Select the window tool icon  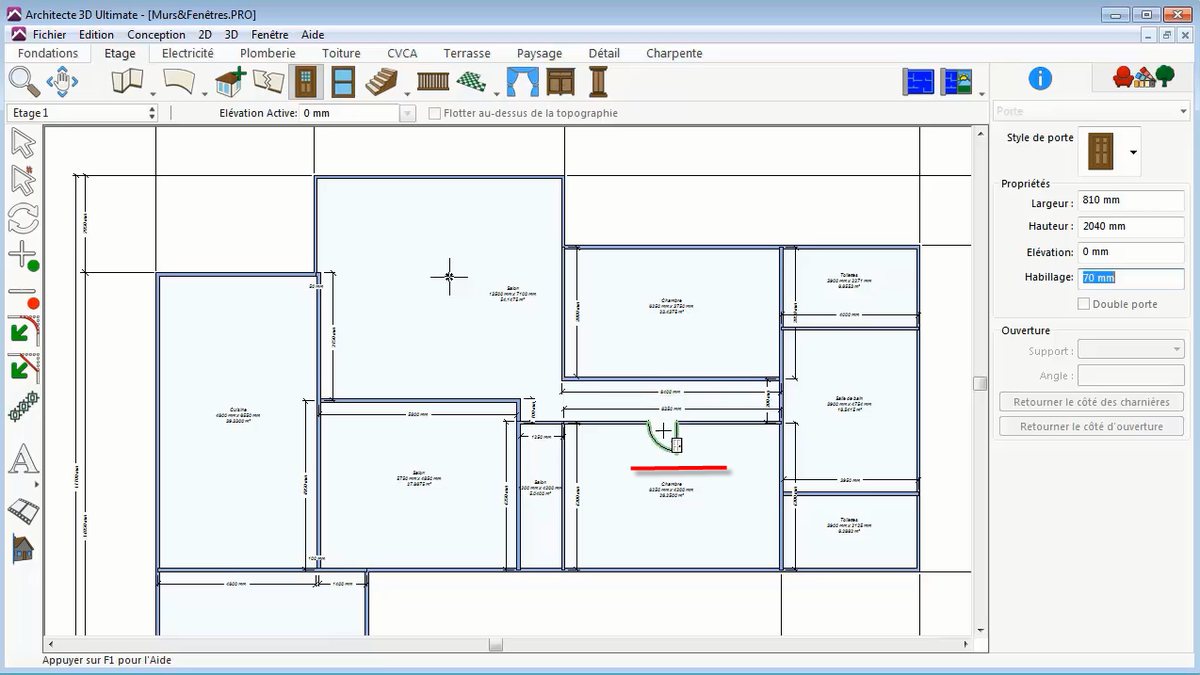(x=343, y=81)
